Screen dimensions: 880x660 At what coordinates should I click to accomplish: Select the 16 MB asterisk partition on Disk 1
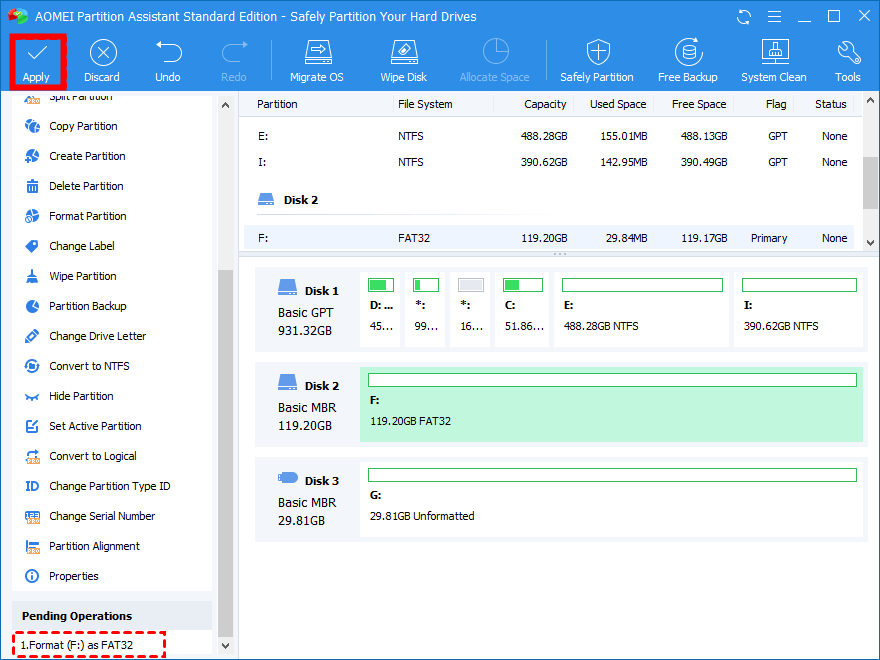coord(470,310)
